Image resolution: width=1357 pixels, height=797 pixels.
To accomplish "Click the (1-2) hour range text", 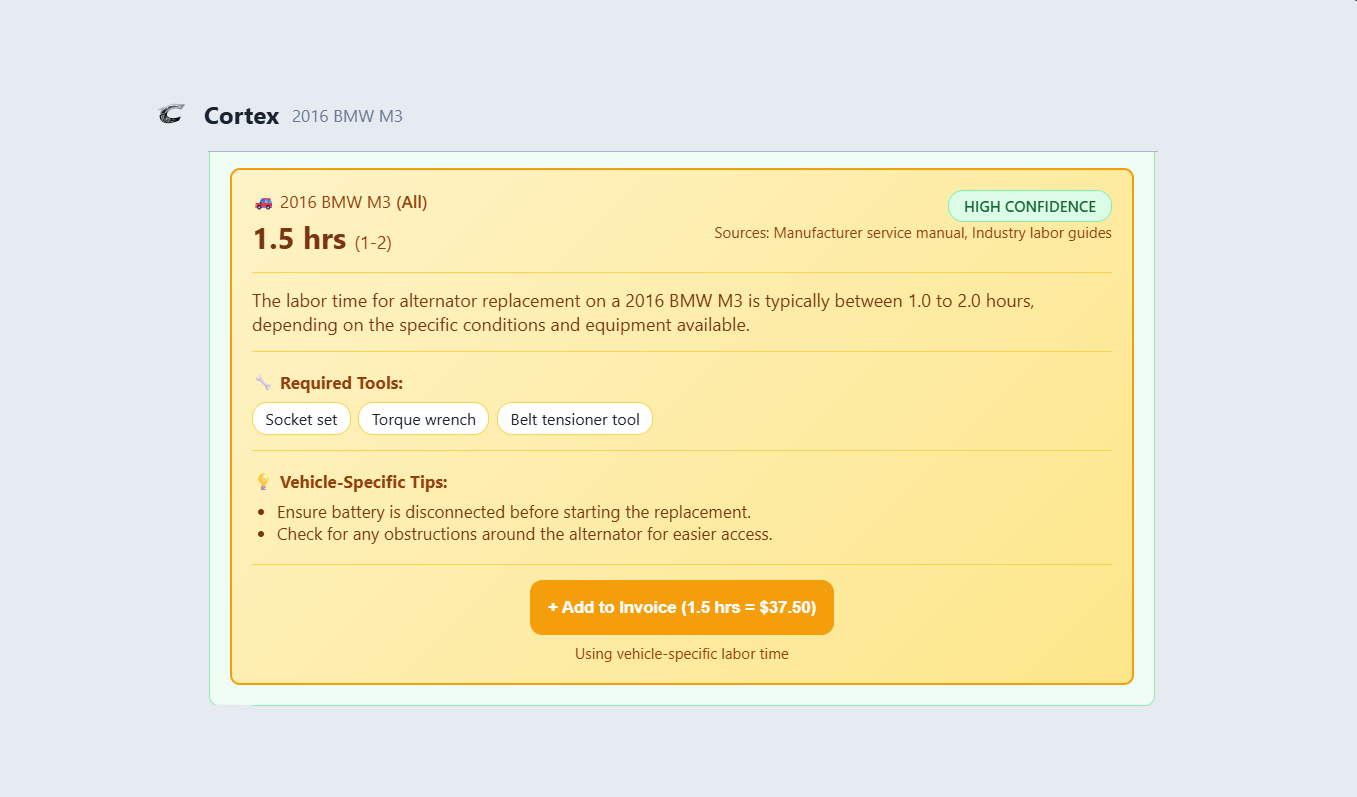I will click(373, 243).
